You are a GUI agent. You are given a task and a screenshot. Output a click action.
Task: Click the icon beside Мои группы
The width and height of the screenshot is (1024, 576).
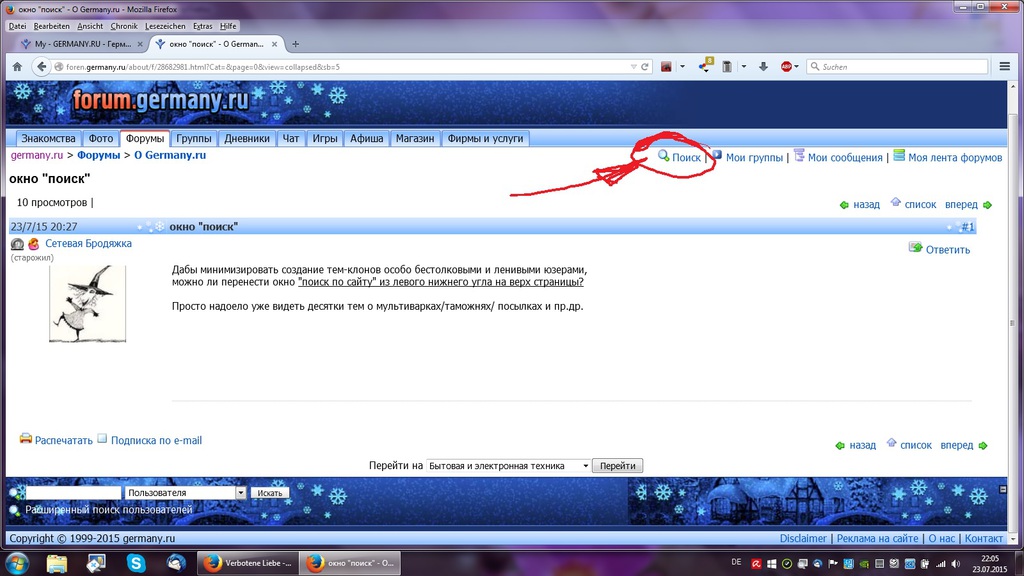click(717, 155)
